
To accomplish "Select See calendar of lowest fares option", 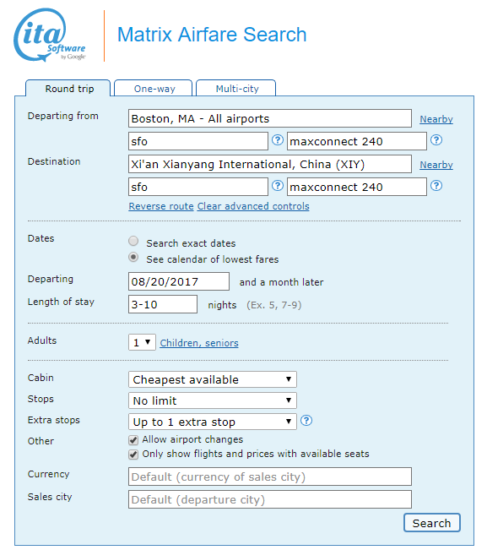I will (133, 257).
